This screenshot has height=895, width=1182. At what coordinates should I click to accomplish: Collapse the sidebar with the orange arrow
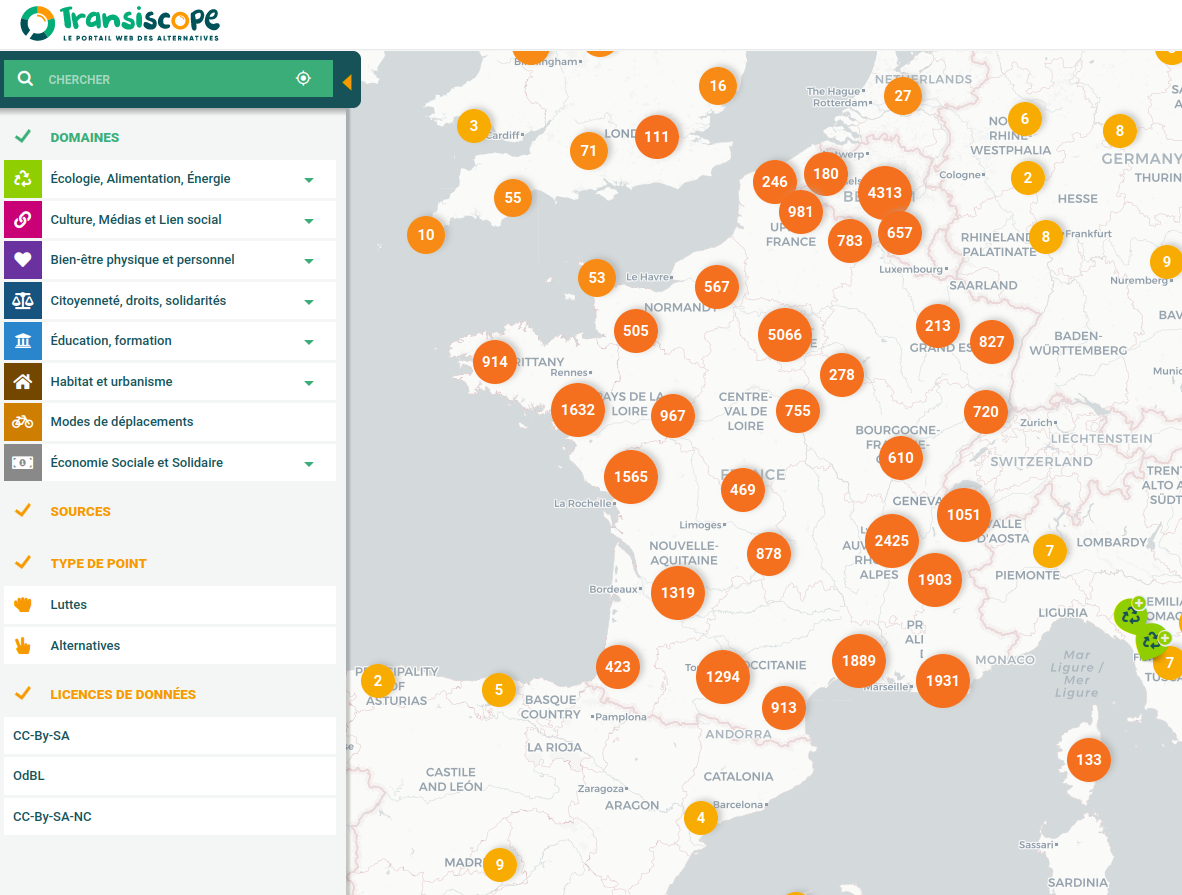pyautogui.click(x=347, y=82)
